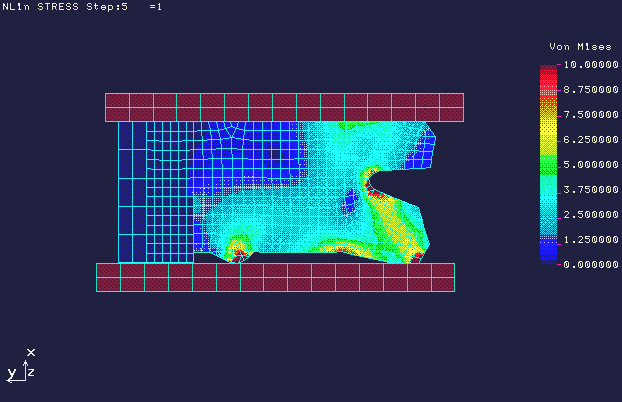The height and width of the screenshot is (402, 622).
Task: Select the upper maroon rigid plate
Action: (x=284, y=107)
